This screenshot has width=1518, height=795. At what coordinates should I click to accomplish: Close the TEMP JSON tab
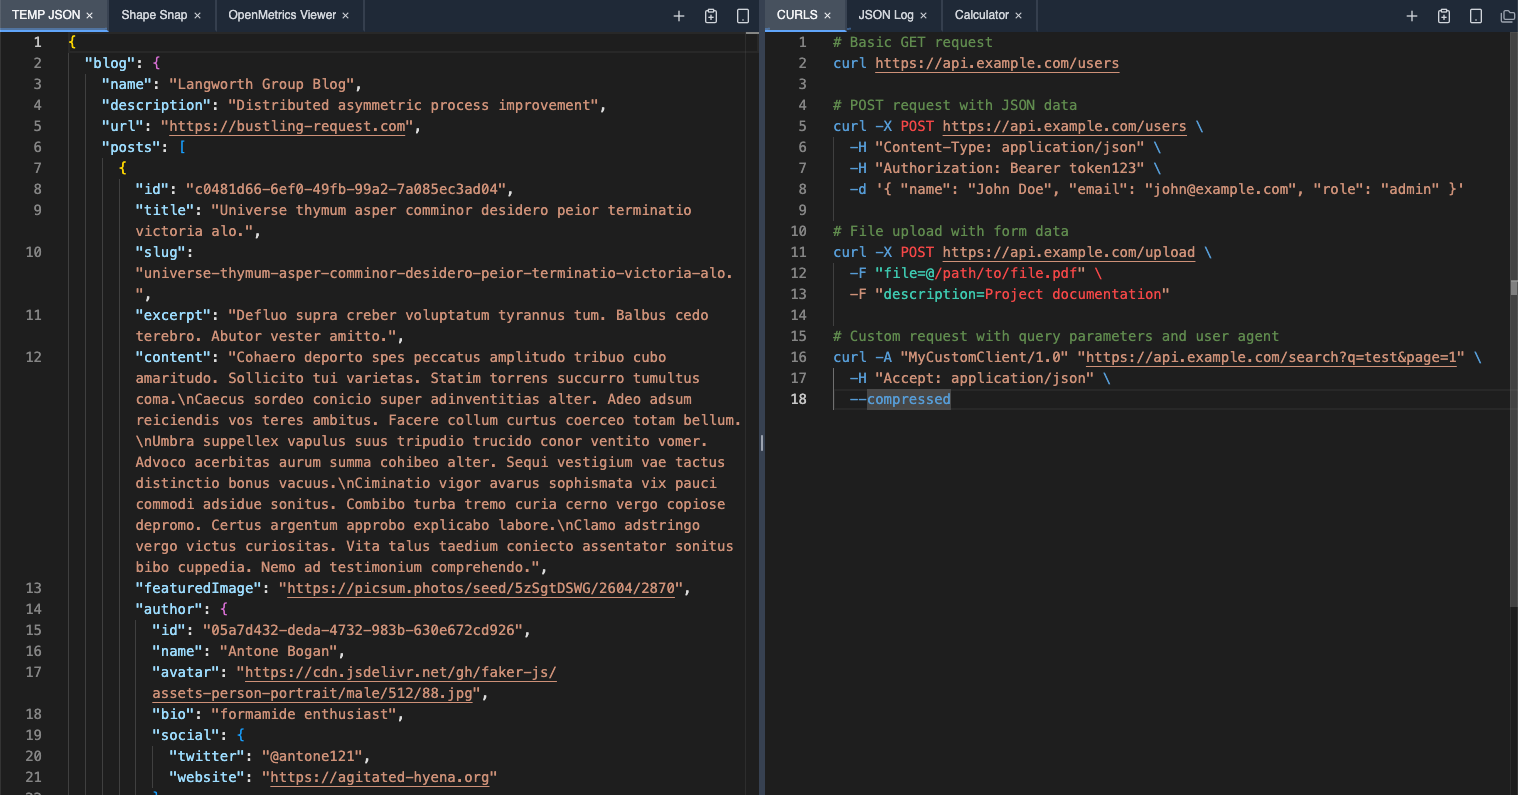pyautogui.click(x=89, y=16)
